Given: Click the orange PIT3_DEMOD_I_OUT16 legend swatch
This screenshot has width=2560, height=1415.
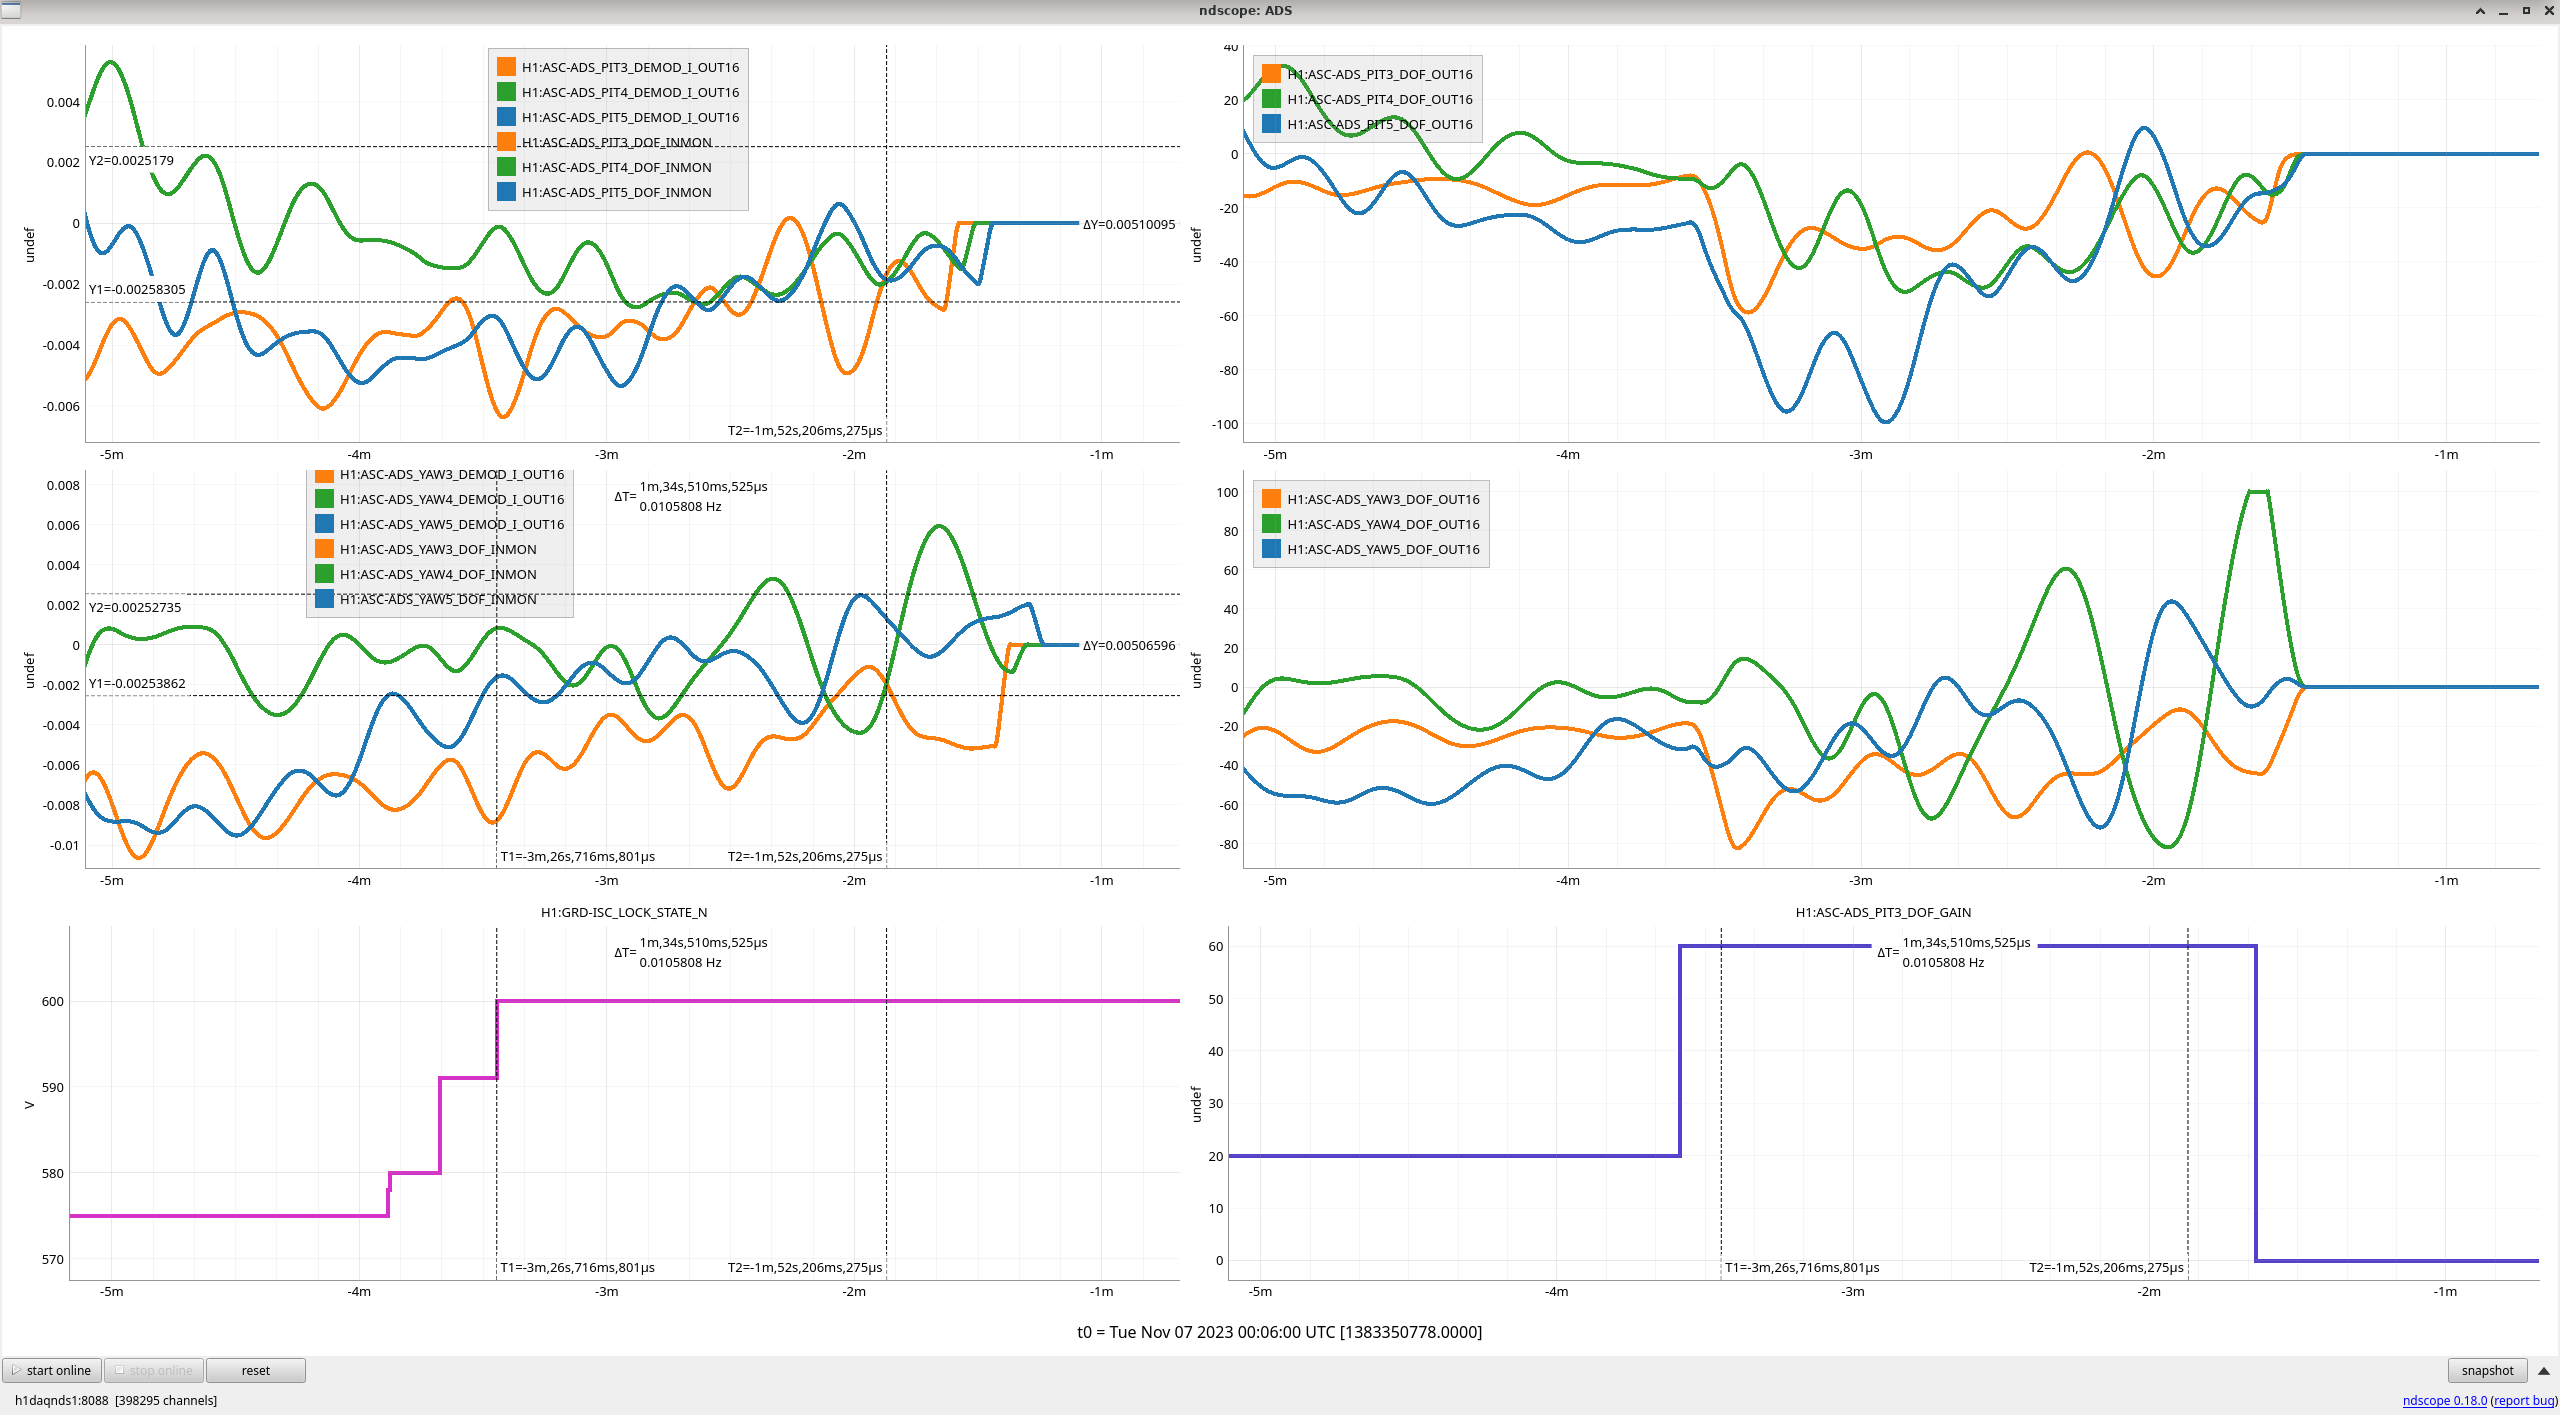Looking at the screenshot, I should (507, 67).
